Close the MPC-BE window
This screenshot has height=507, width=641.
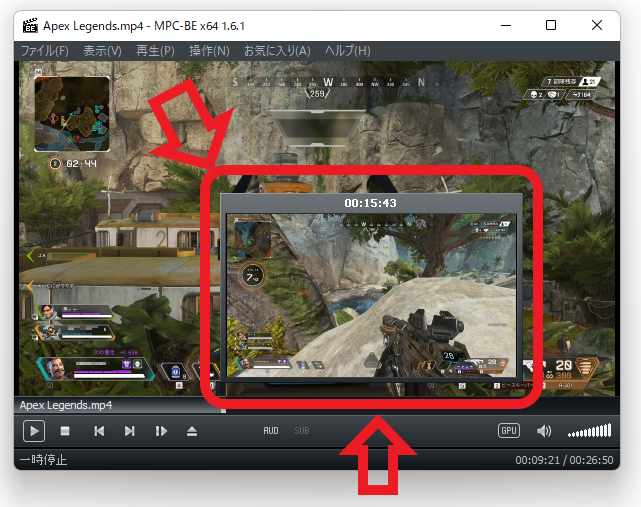[597, 25]
